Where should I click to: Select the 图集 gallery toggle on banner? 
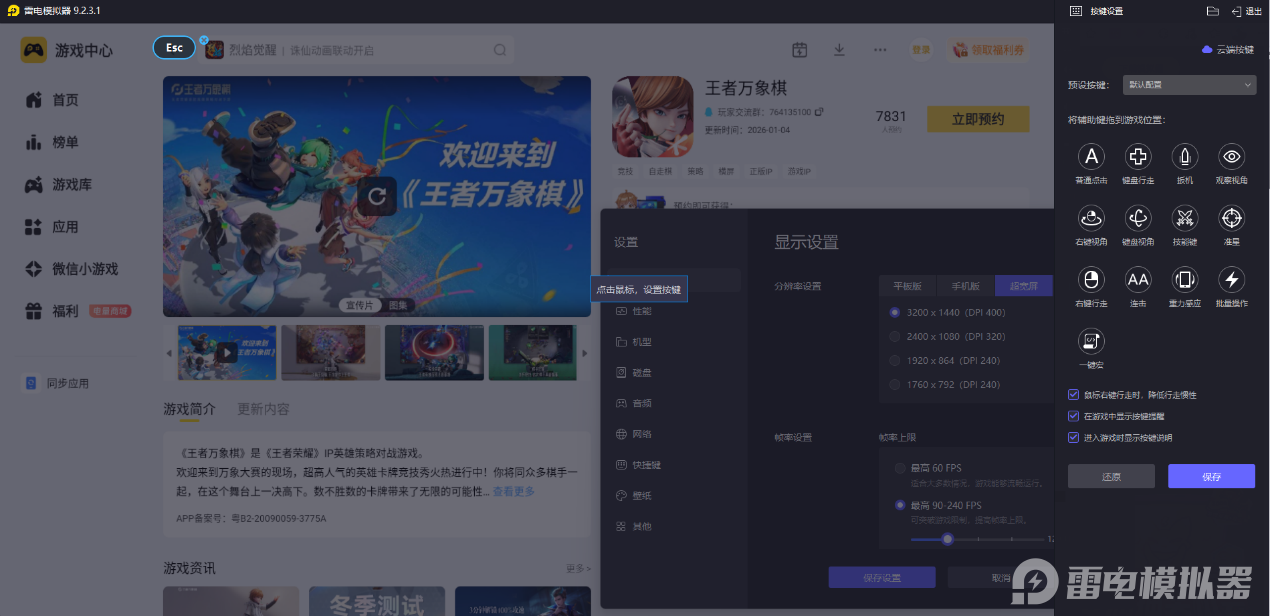[399, 305]
